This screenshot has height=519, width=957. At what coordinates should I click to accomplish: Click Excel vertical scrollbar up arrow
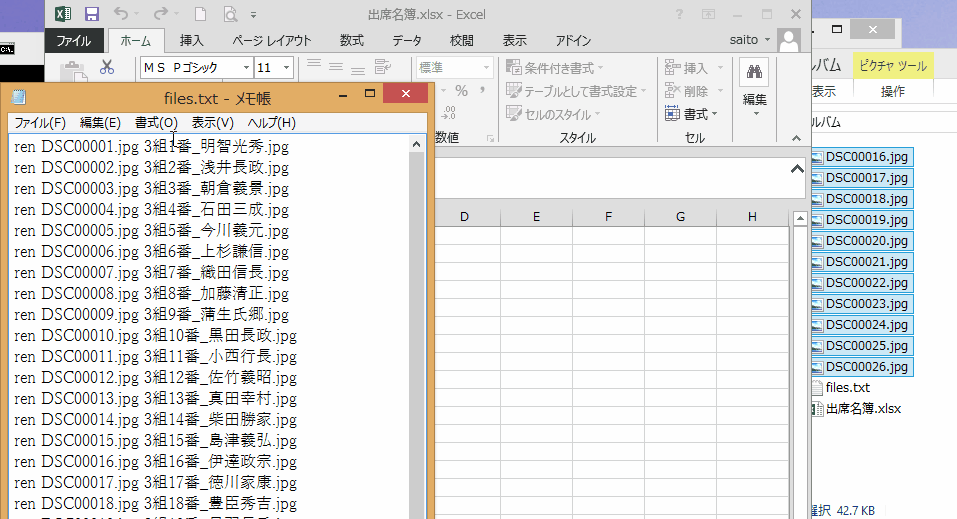point(800,218)
